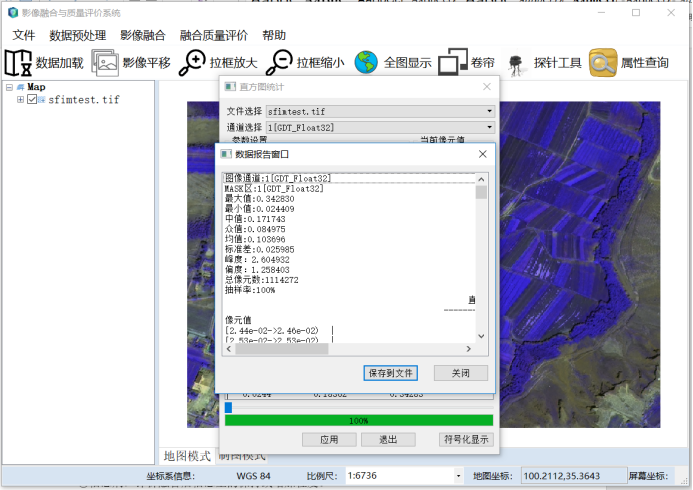Toggle the sfimtest.tif layer checkbox
693x490 pixels.
(x=33, y=100)
